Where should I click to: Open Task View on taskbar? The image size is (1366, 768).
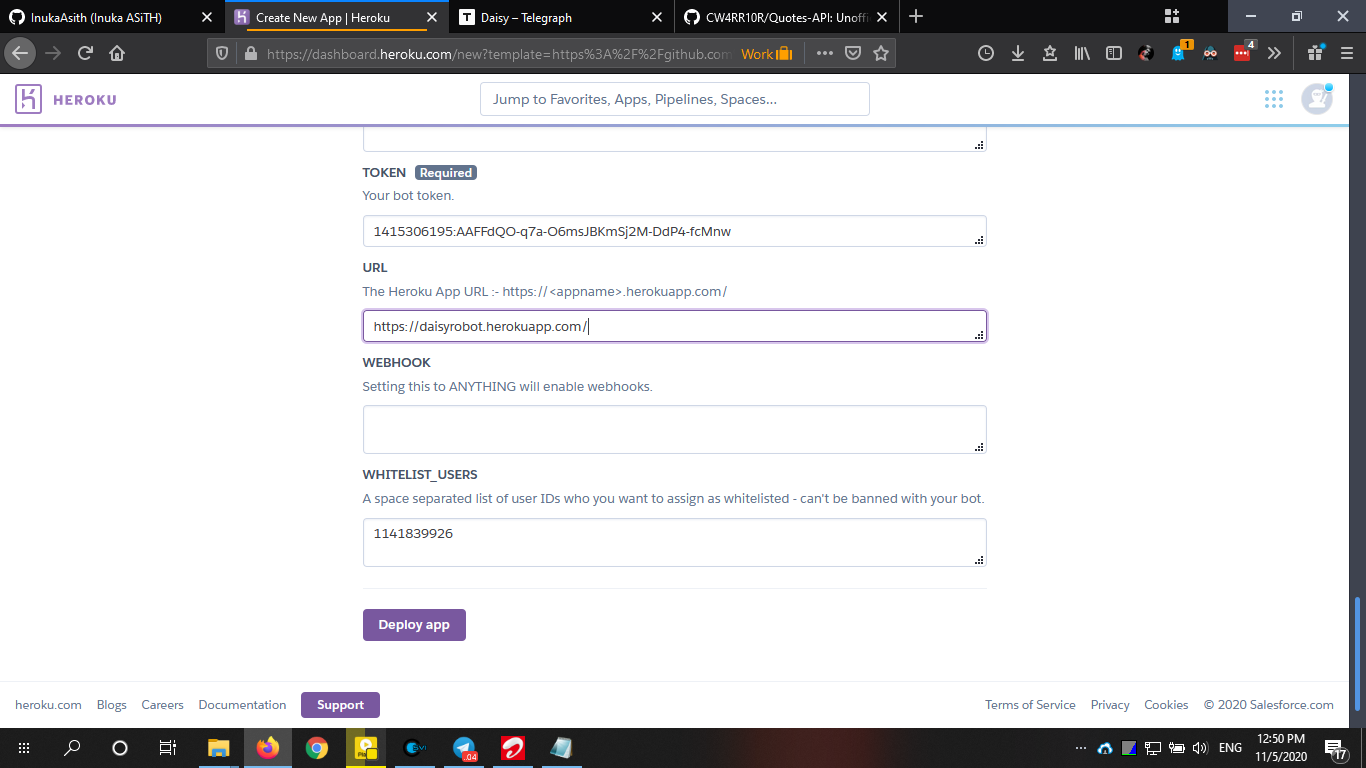(168, 748)
